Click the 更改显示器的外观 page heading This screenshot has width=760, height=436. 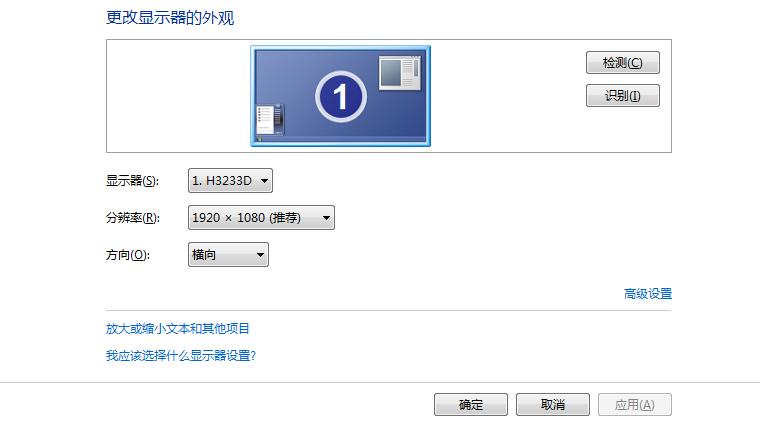pyautogui.click(x=170, y=18)
